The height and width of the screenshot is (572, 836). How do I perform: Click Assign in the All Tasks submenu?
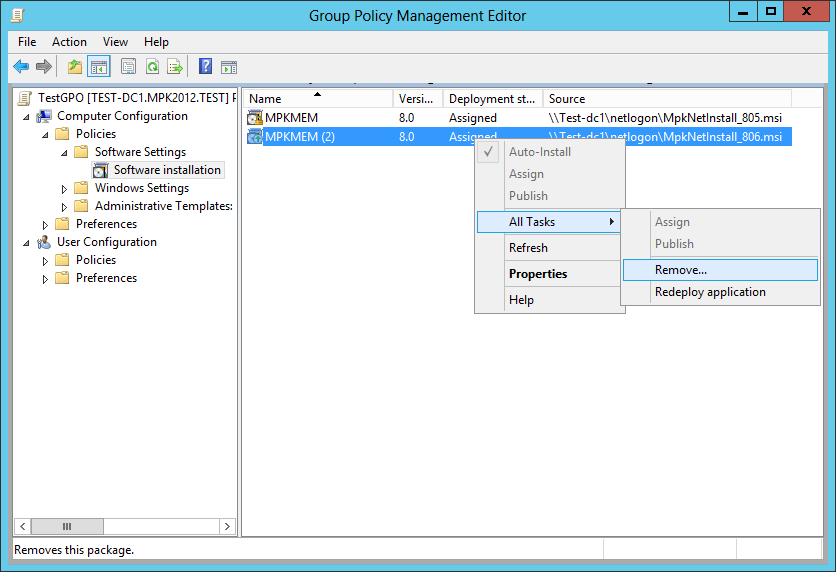click(720, 222)
